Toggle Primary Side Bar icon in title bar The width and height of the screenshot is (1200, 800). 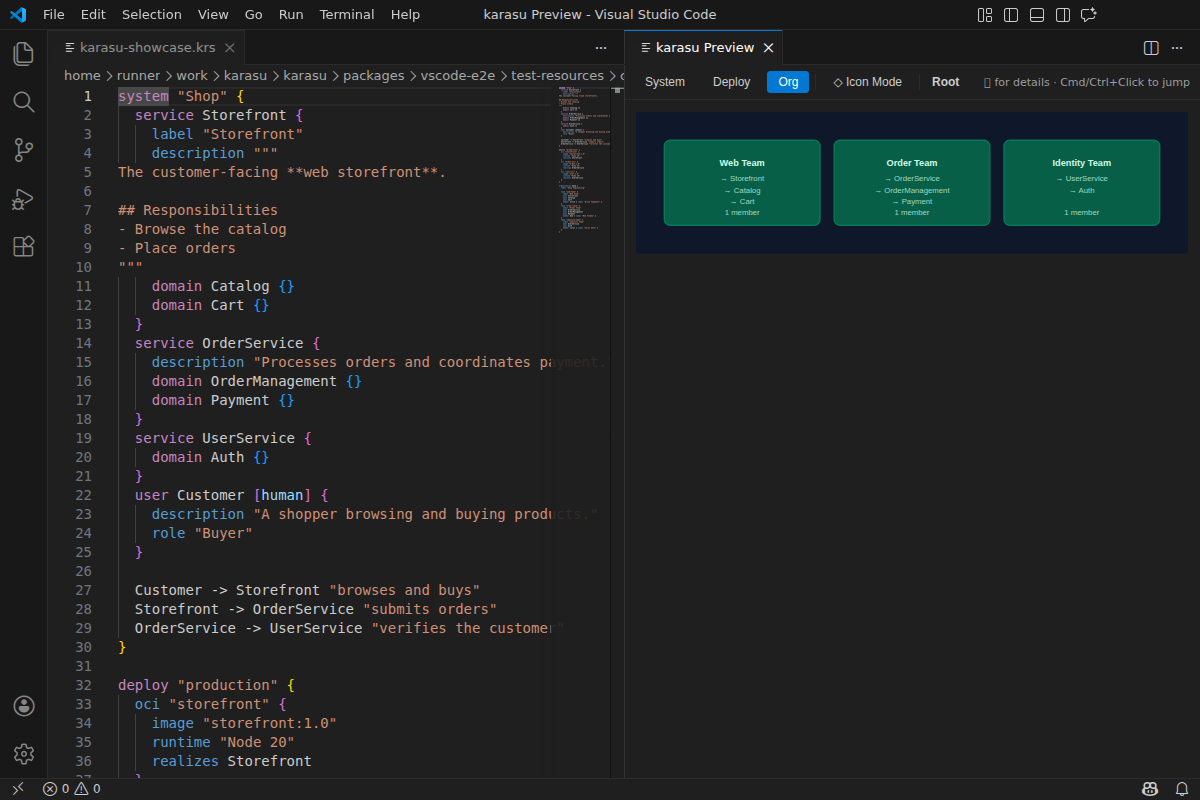coord(1011,15)
